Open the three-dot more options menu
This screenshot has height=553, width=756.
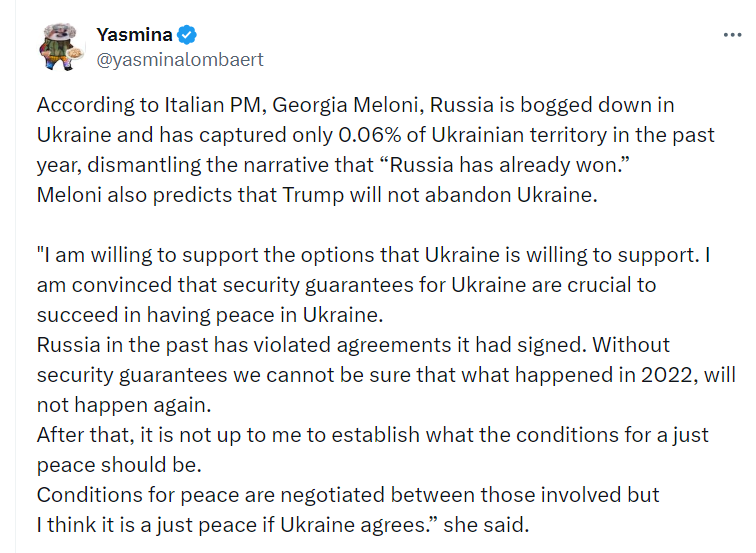pyautogui.click(x=732, y=35)
